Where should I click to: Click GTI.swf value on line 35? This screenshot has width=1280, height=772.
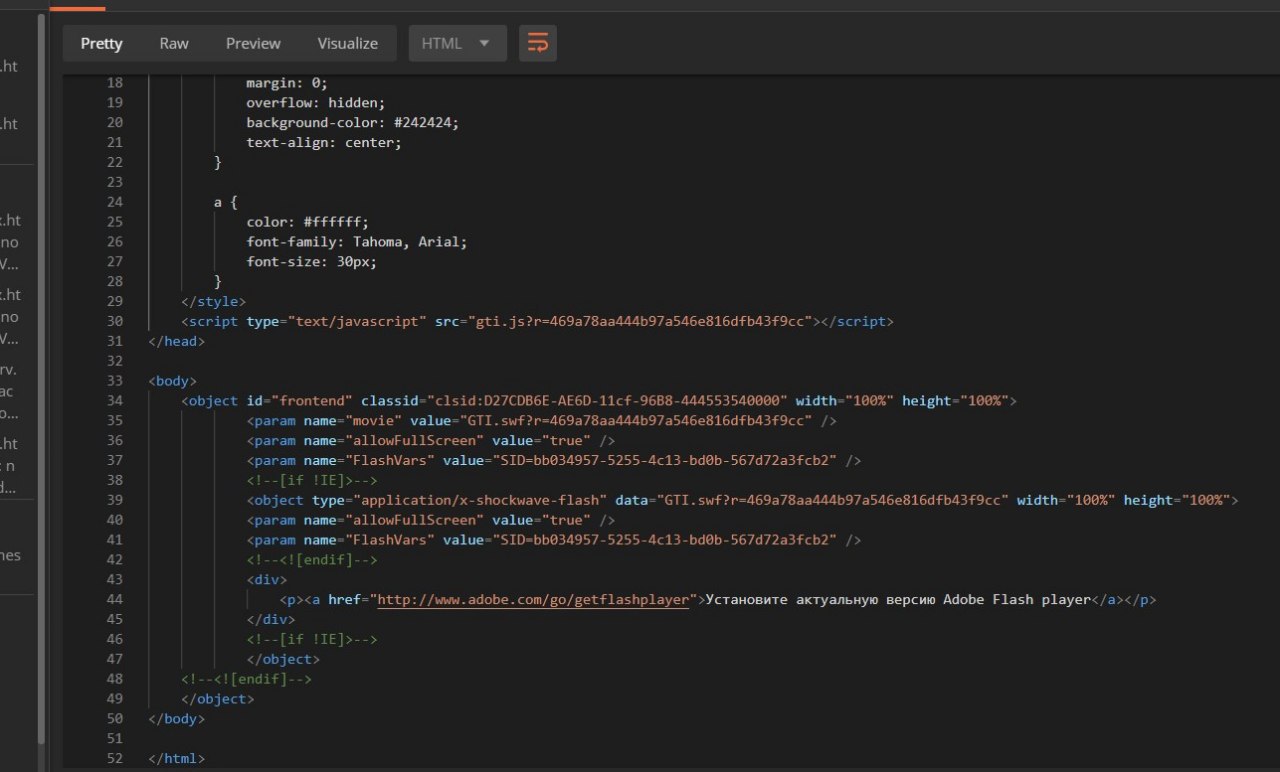[635, 421]
